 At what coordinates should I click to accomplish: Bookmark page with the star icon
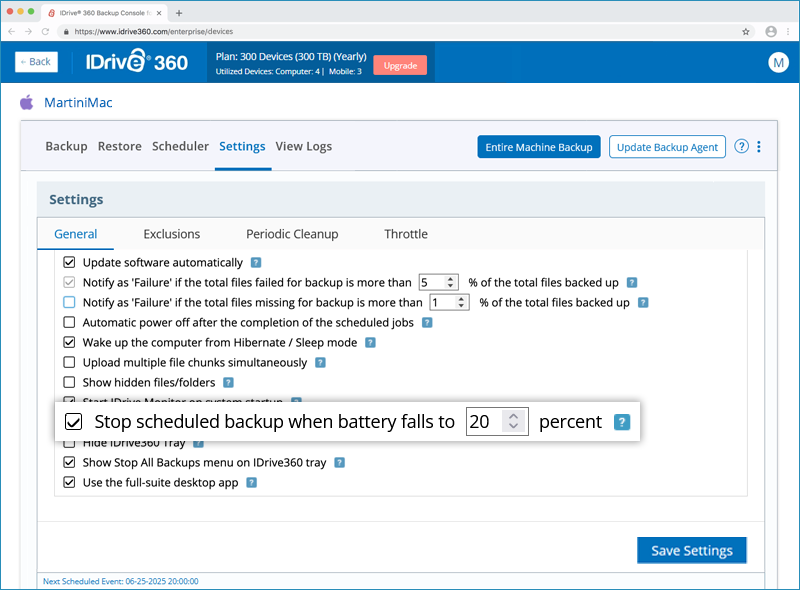click(745, 32)
